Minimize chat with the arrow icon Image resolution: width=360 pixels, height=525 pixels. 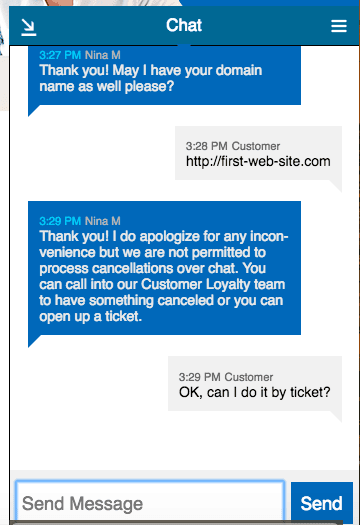(28, 27)
